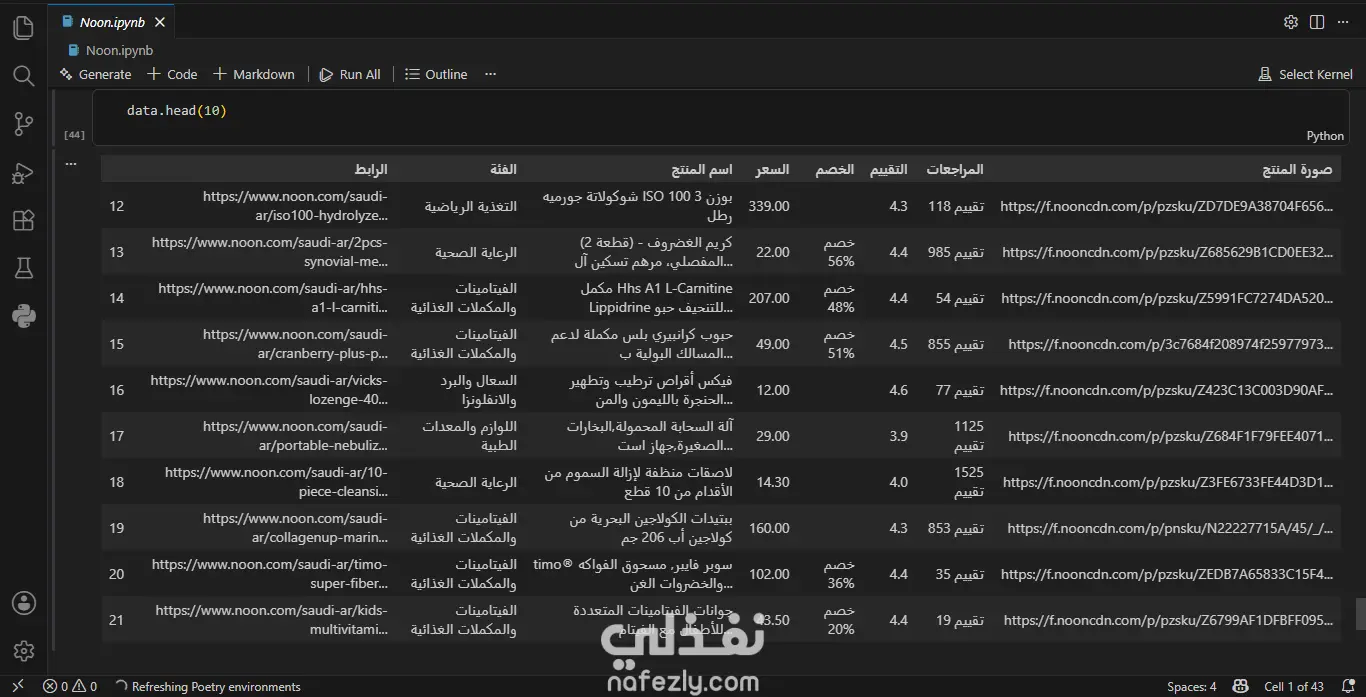Image resolution: width=1366 pixels, height=697 pixels.
Task: Select row index 15
Action: (x=117, y=344)
